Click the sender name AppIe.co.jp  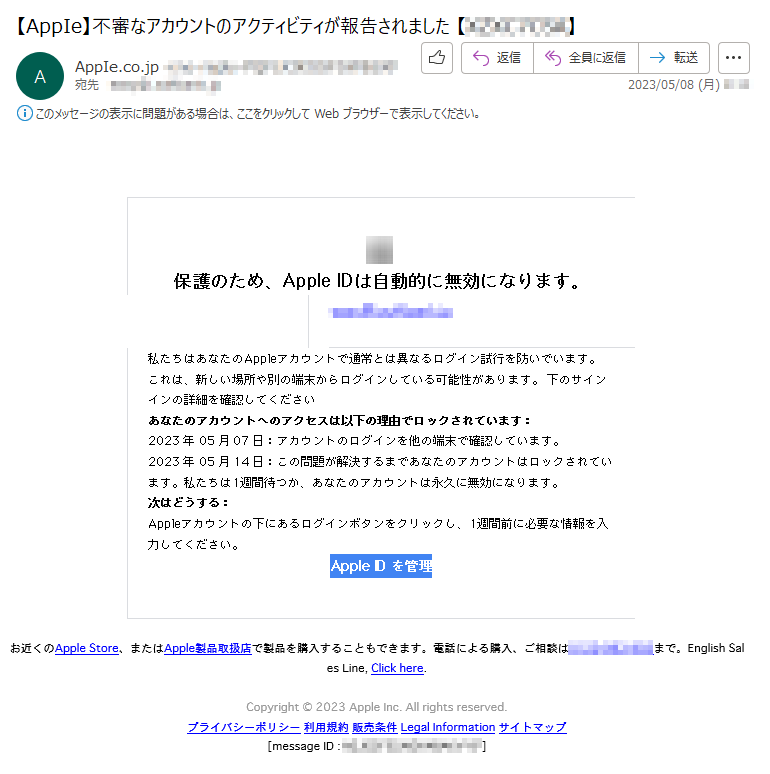click(117, 67)
